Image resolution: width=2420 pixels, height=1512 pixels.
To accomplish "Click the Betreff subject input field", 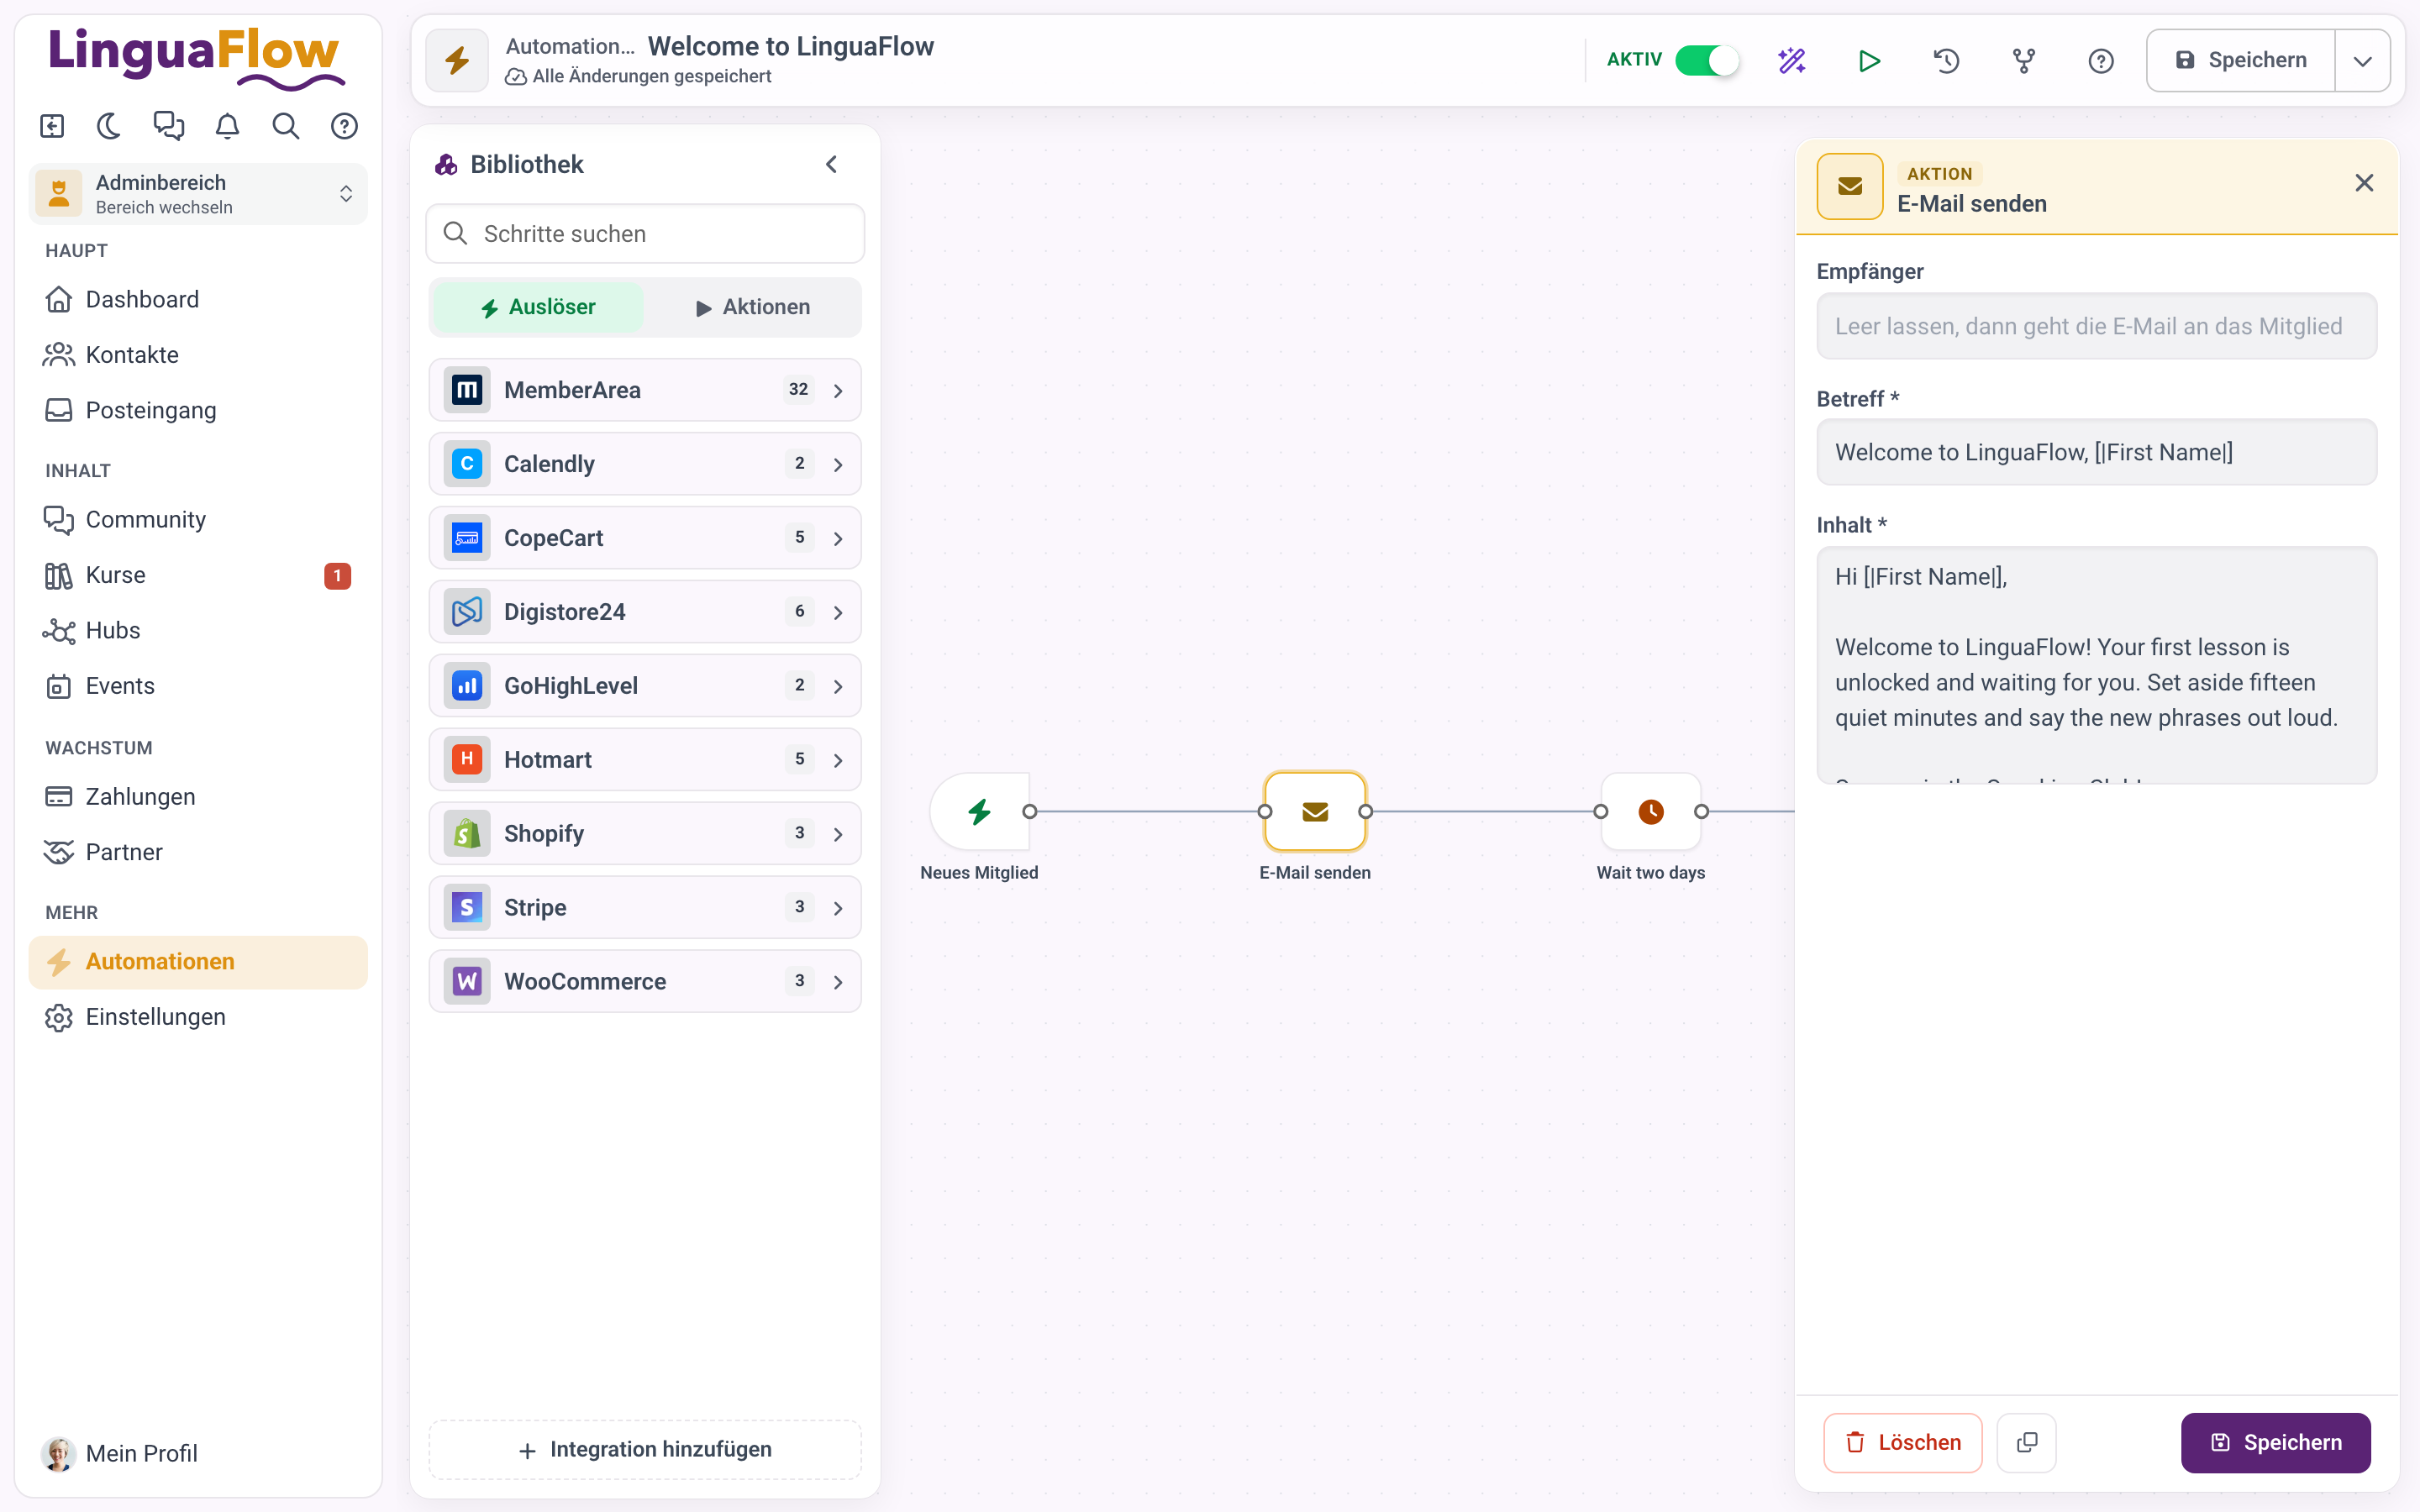I will [2096, 452].
